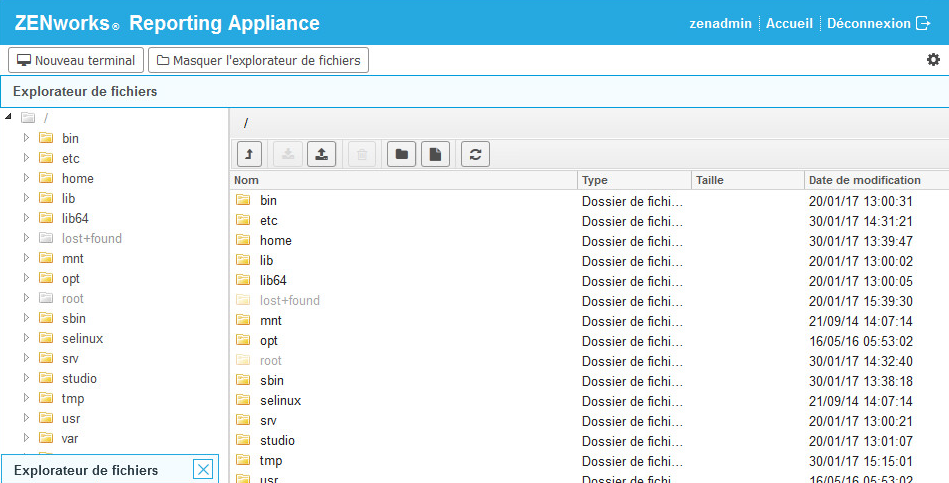Screen dimensions: 949x483
Task: Collapse the root / tree node
Action: click(9, 118)
